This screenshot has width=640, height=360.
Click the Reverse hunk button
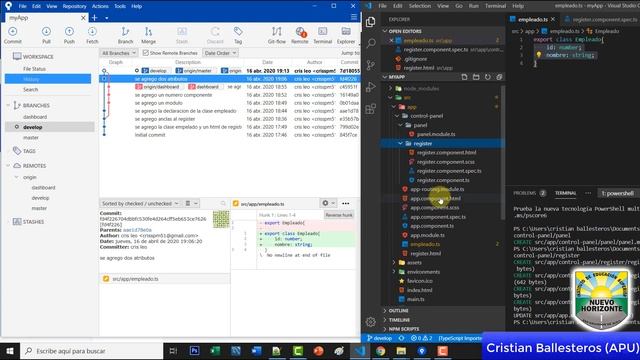click(339, 215)
